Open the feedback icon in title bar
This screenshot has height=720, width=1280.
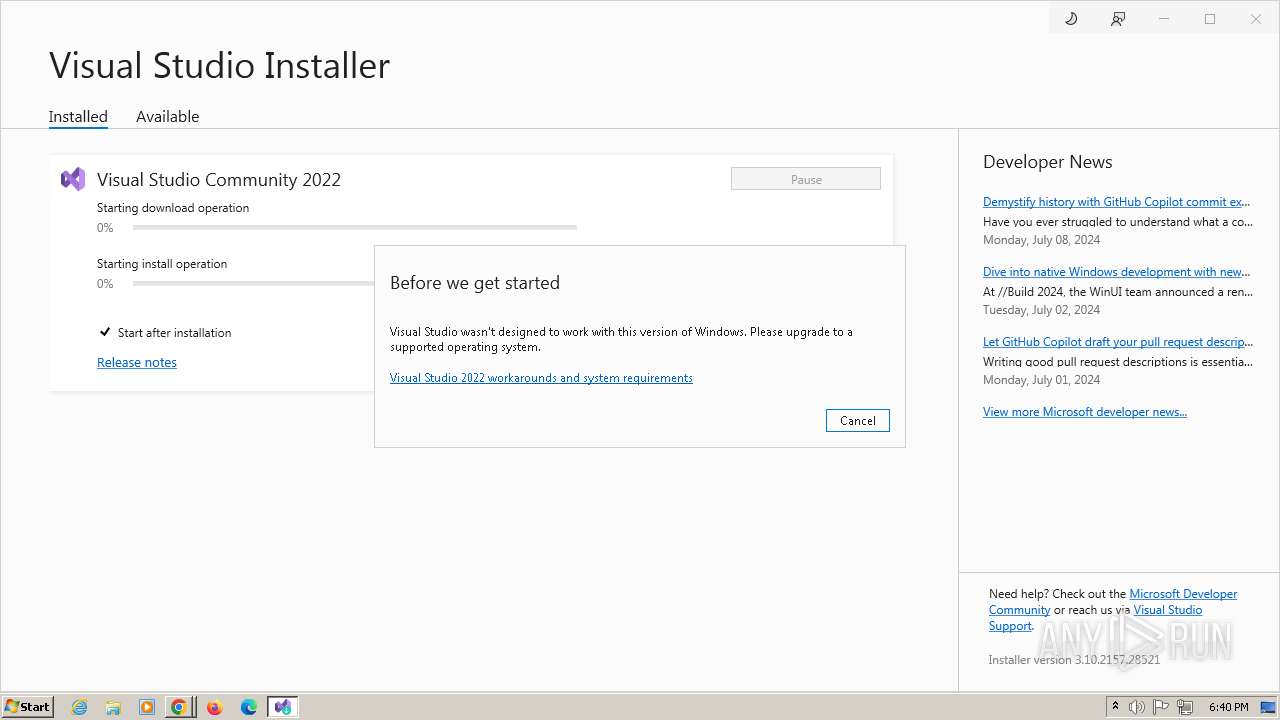click(1118, 19)
